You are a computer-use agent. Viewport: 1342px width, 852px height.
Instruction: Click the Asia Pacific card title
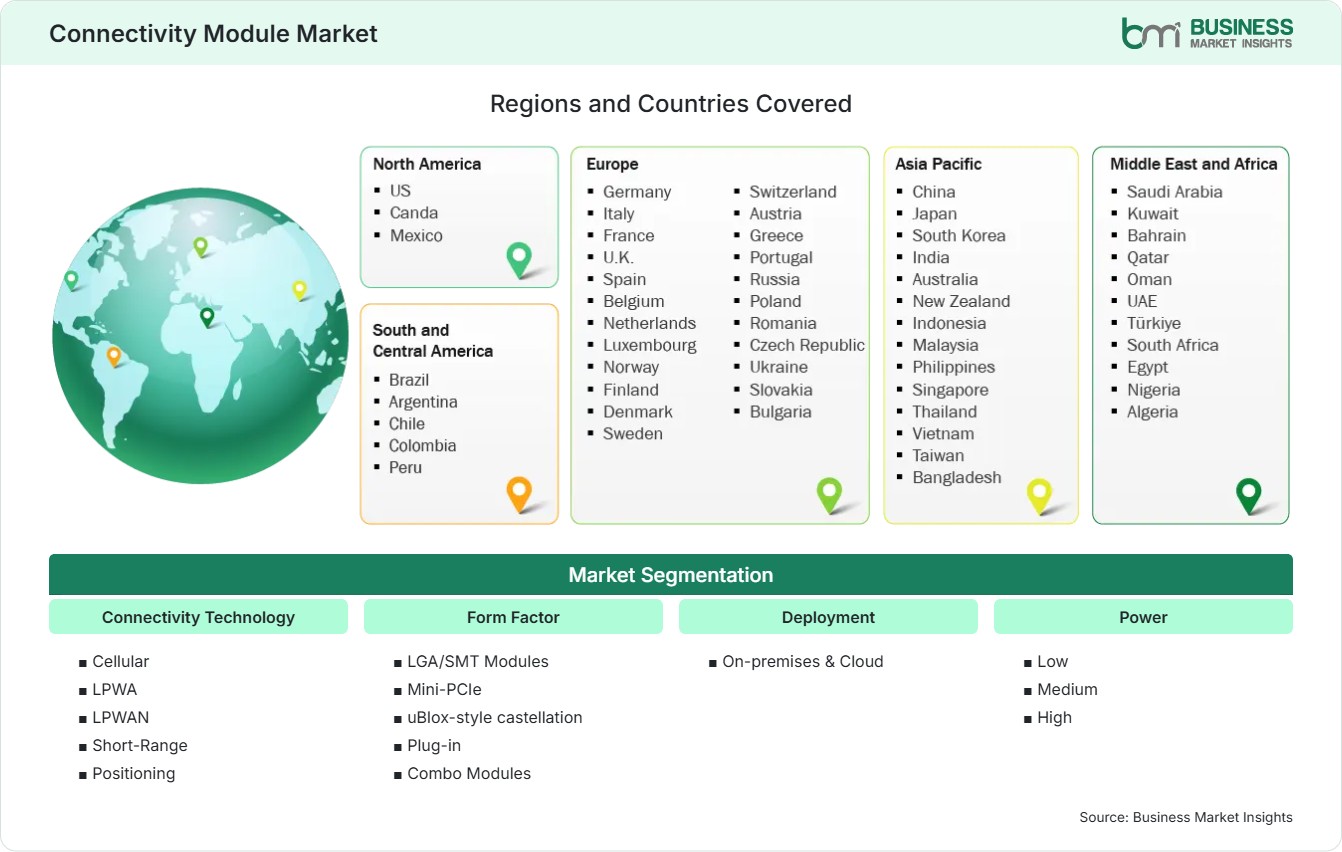click(939, 164)
